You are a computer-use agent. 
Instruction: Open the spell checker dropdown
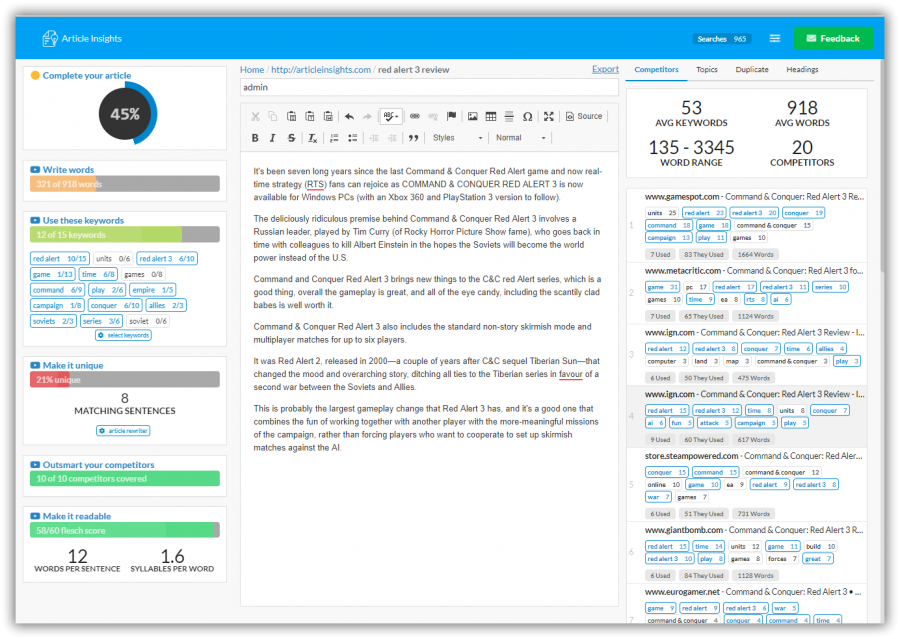(x=390, y=117)
